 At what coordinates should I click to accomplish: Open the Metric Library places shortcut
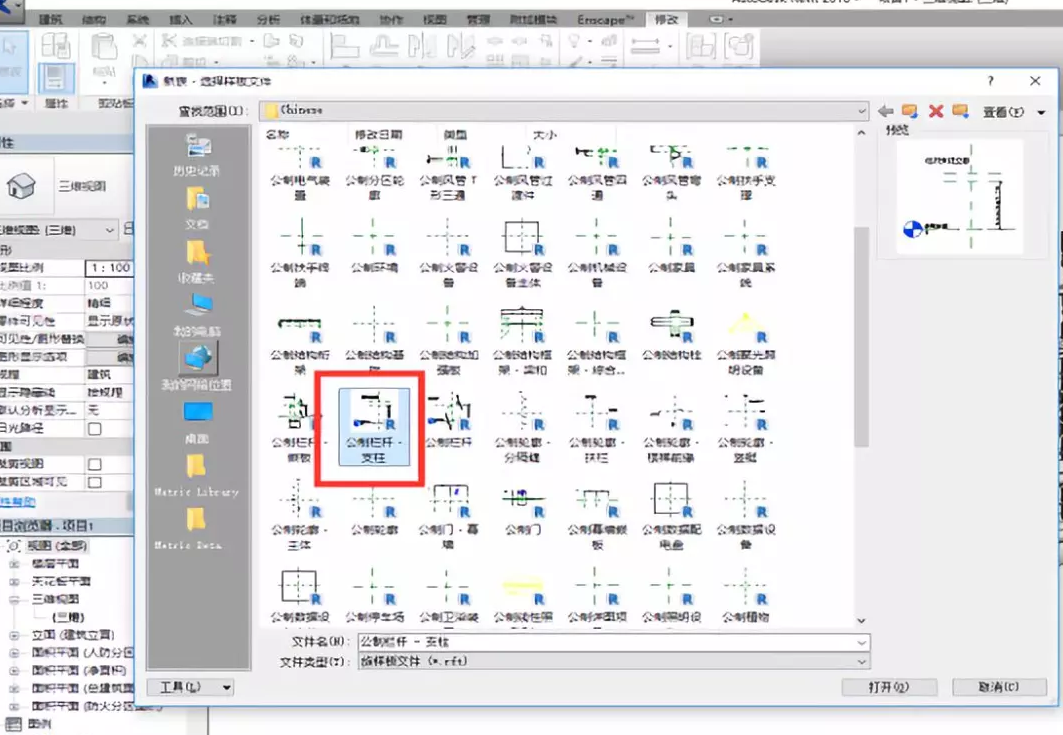pyautogui.click(x=197, y=475)
